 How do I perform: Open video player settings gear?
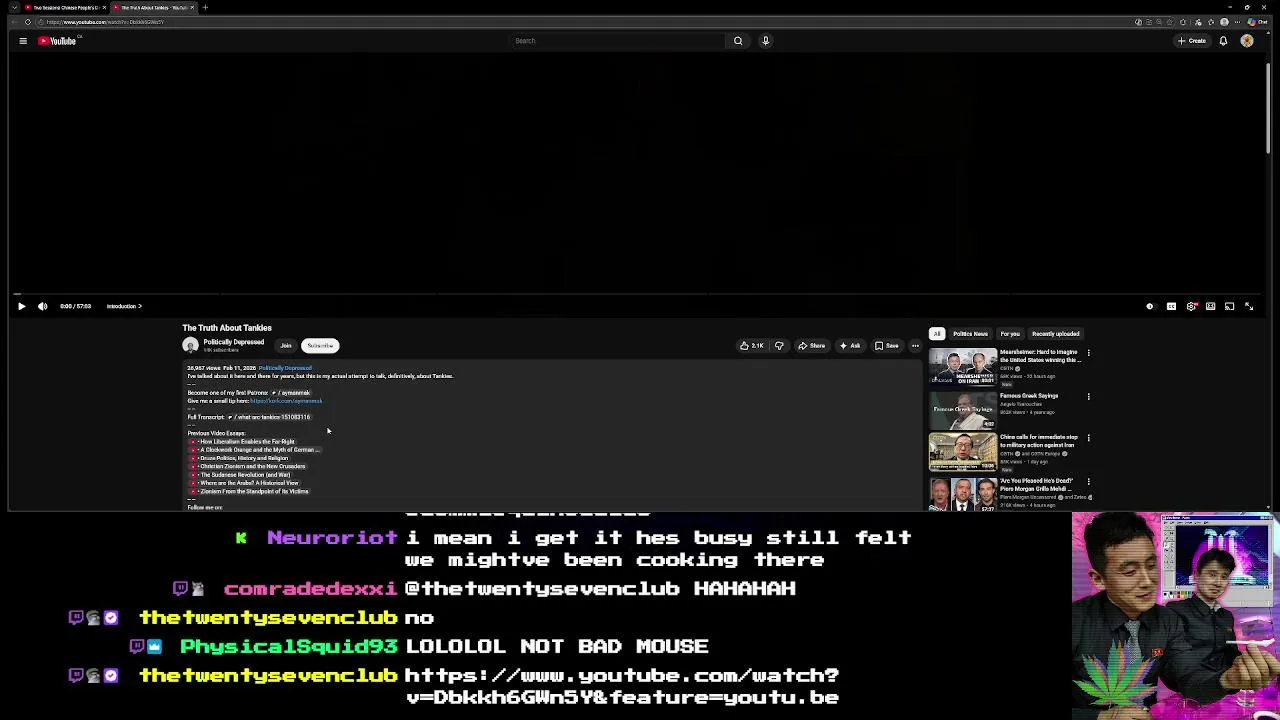1191,306
